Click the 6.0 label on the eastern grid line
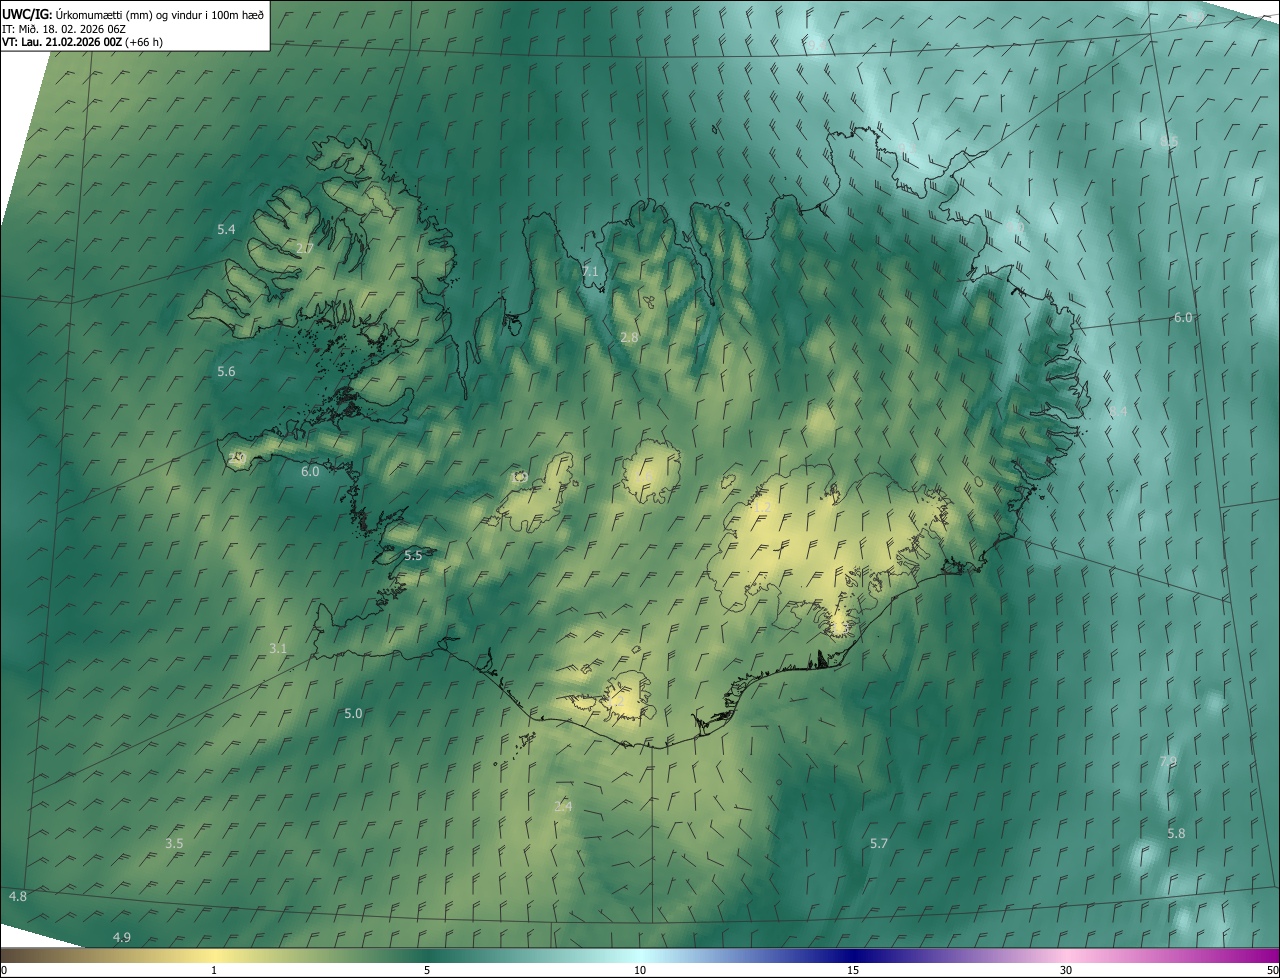 [1183, 317]
